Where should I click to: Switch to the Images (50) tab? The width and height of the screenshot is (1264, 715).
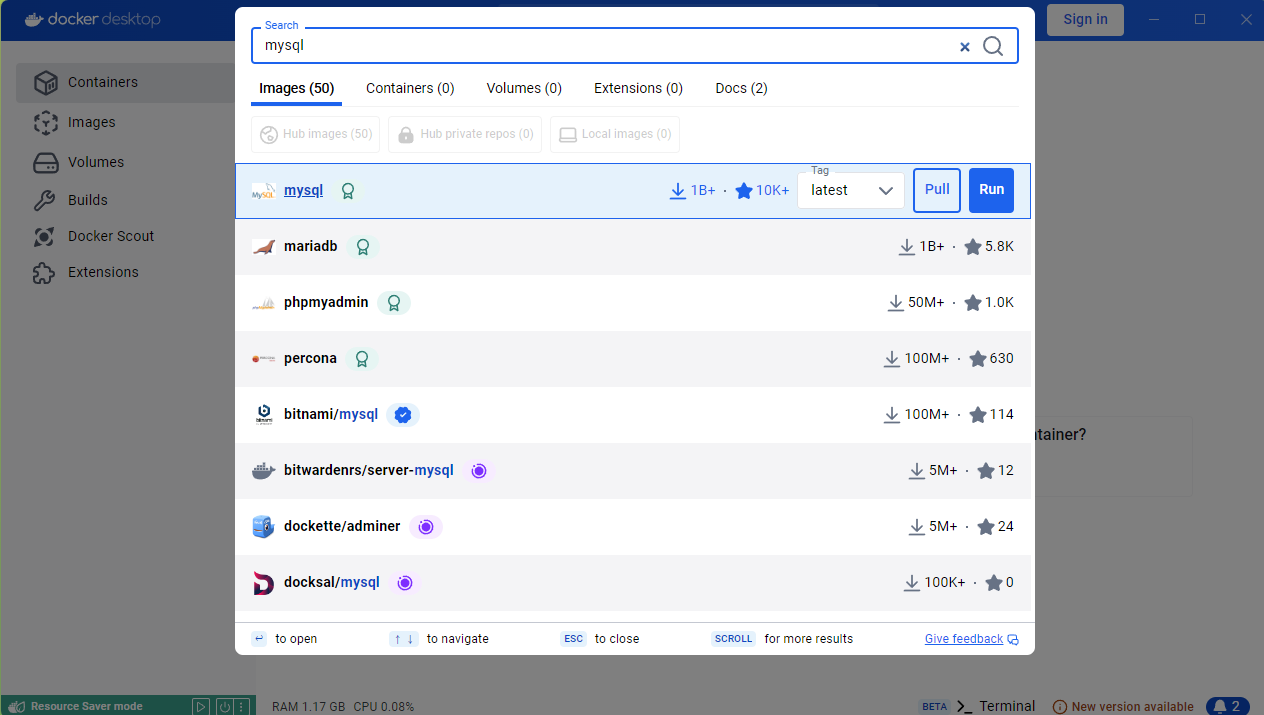pyautogui.click(x=296, y=88)
